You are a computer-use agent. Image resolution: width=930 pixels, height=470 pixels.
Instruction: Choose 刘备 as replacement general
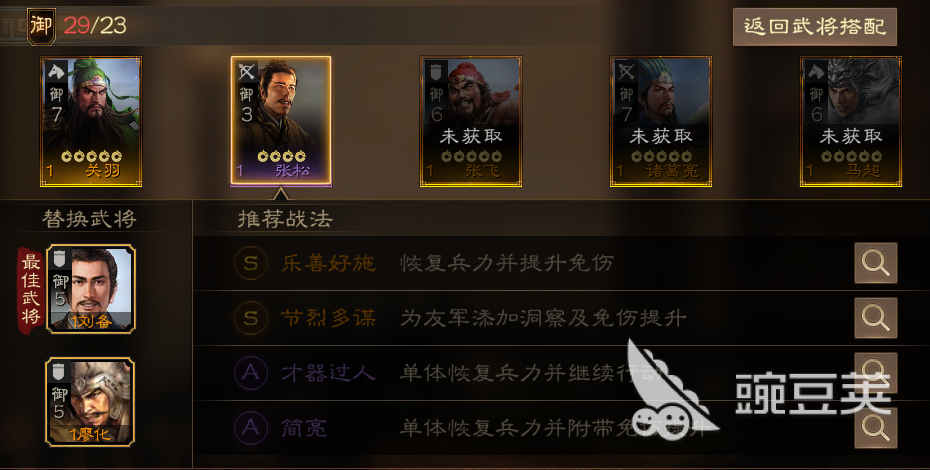click(x=91, y=289)
